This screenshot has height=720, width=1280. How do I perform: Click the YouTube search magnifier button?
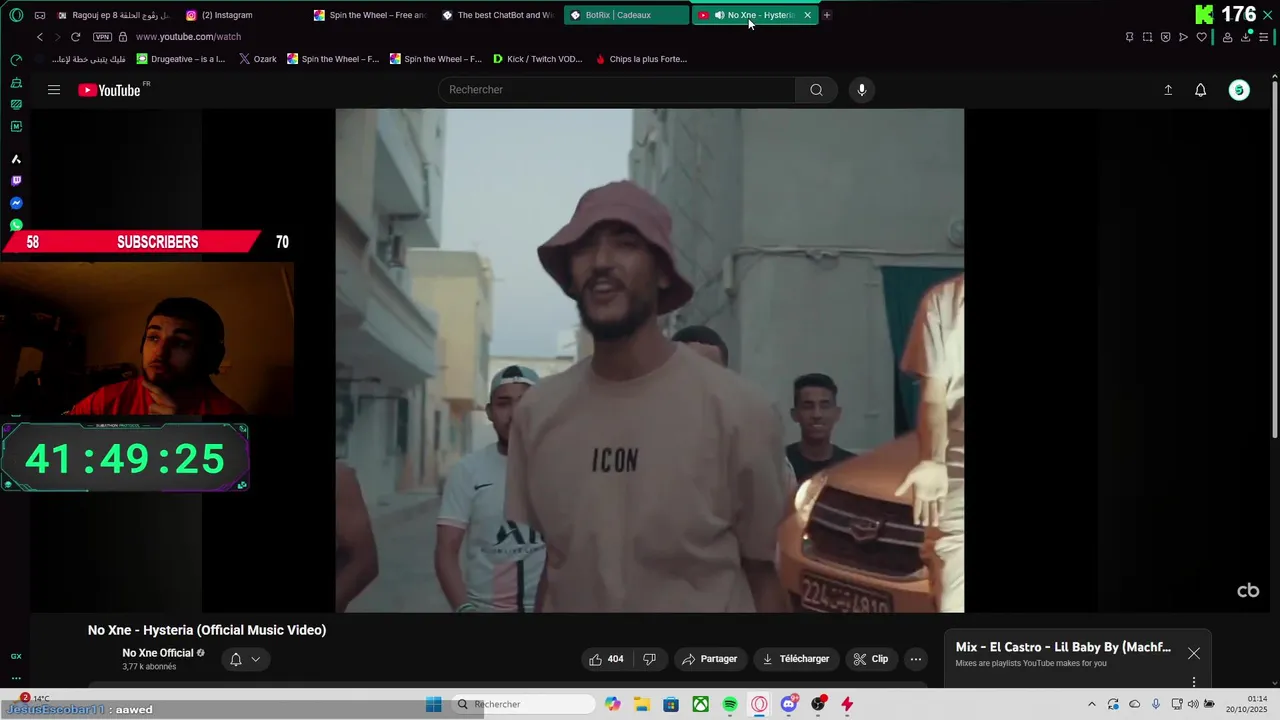coord(817,90)
